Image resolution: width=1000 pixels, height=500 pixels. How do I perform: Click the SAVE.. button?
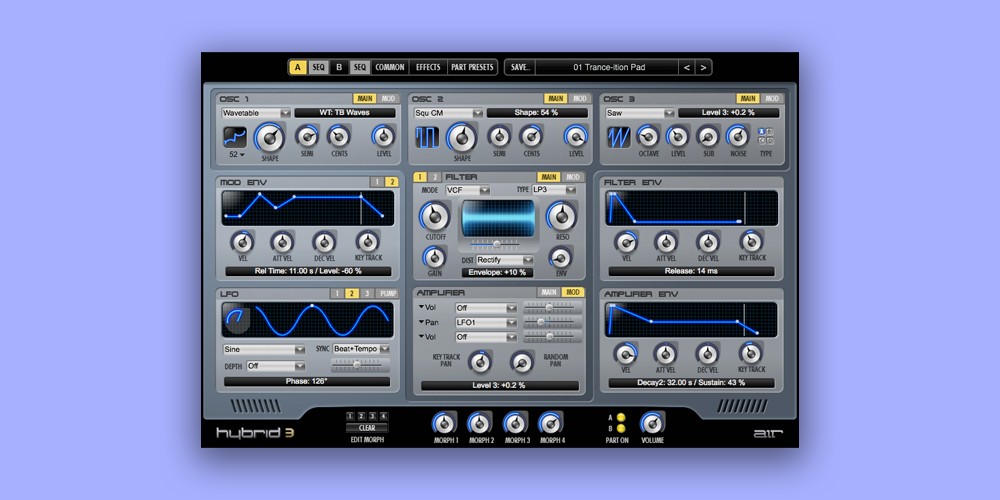(520, 67)
